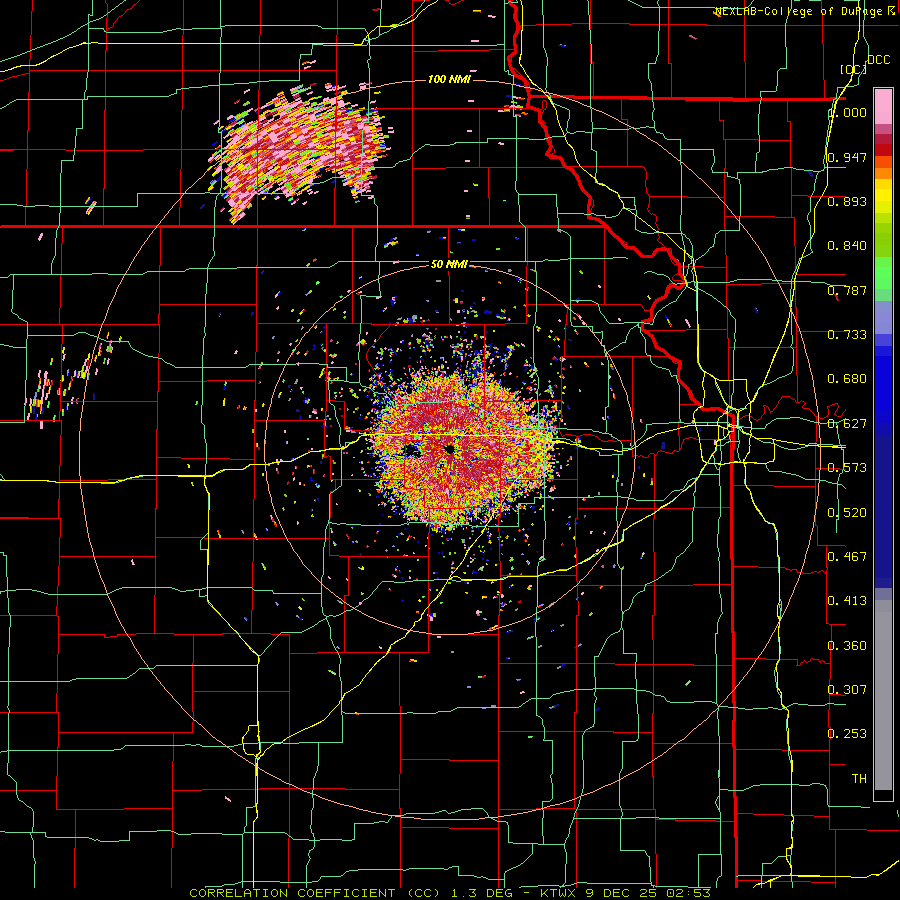The height and width of the screenshot is (900, 900).
Task: Click the Correlation Coefficient KTWX caption text
Action: 450,893
